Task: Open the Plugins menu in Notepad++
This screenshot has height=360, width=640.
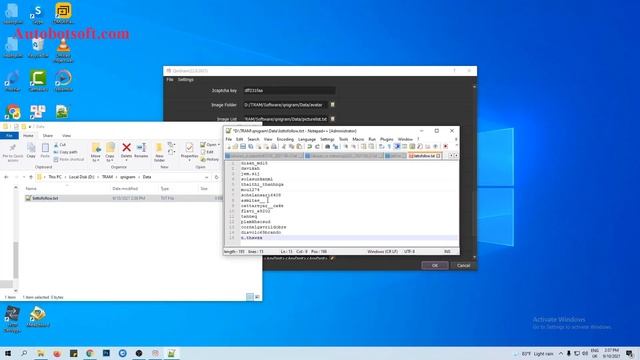Action: pos(387,140)
